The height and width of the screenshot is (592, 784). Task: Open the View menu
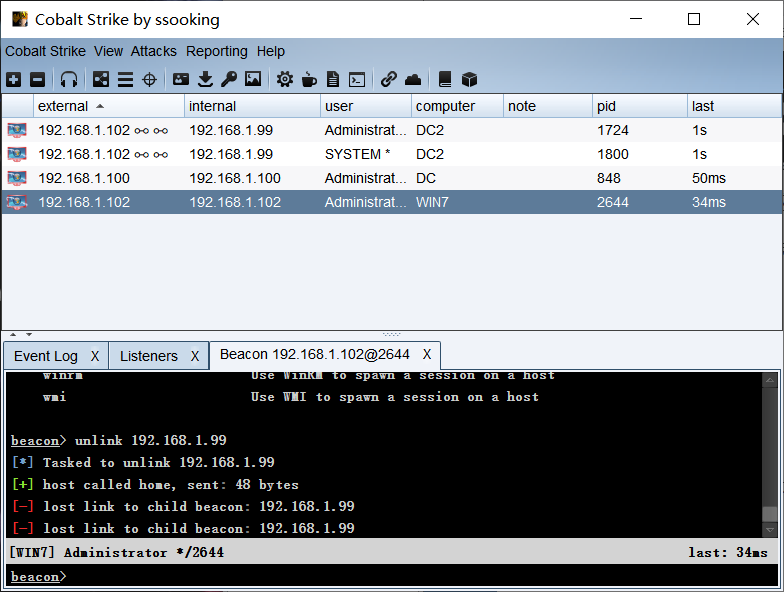[x=108, y=51]
